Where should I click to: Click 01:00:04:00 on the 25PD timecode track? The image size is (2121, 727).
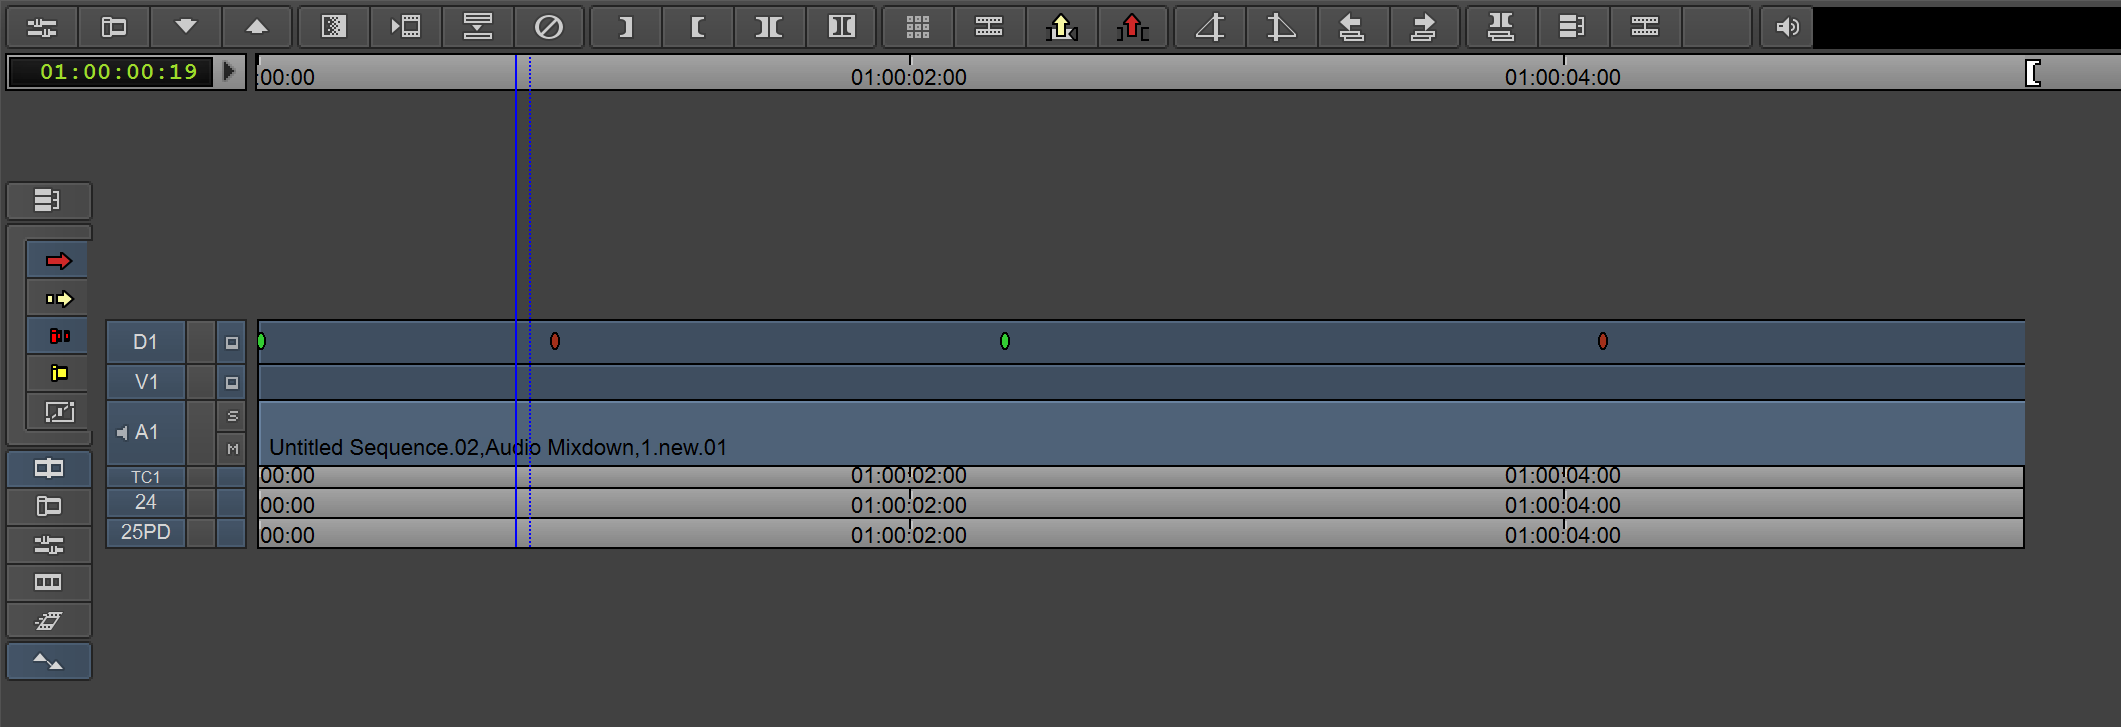coord(1563,535)
